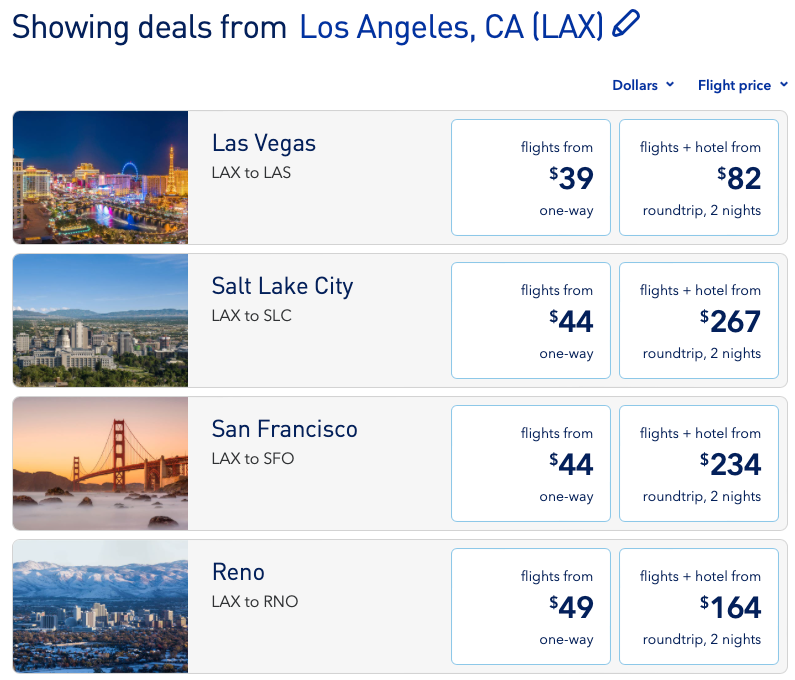Click the Reno destination title
This screenshot has height=680, width=795.
[x=238, y=573]
